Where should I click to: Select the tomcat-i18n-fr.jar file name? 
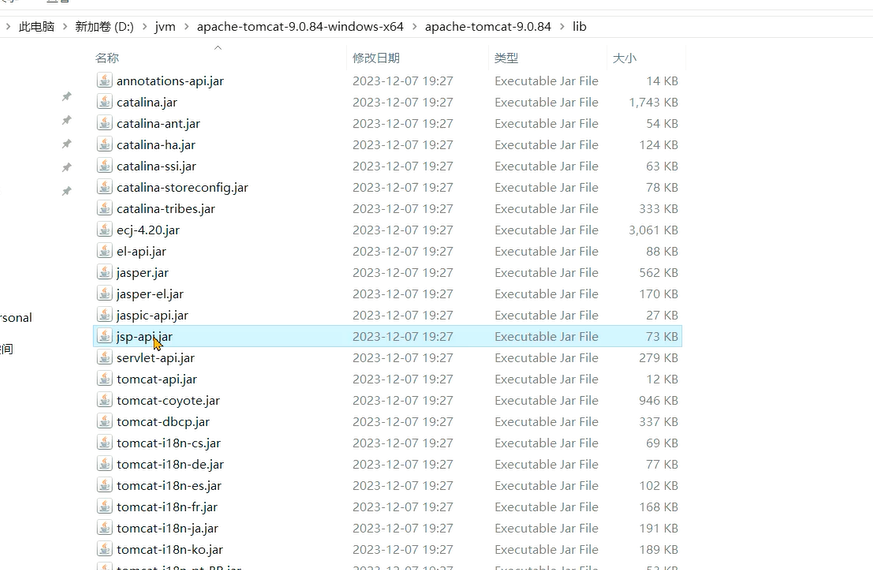167,507
